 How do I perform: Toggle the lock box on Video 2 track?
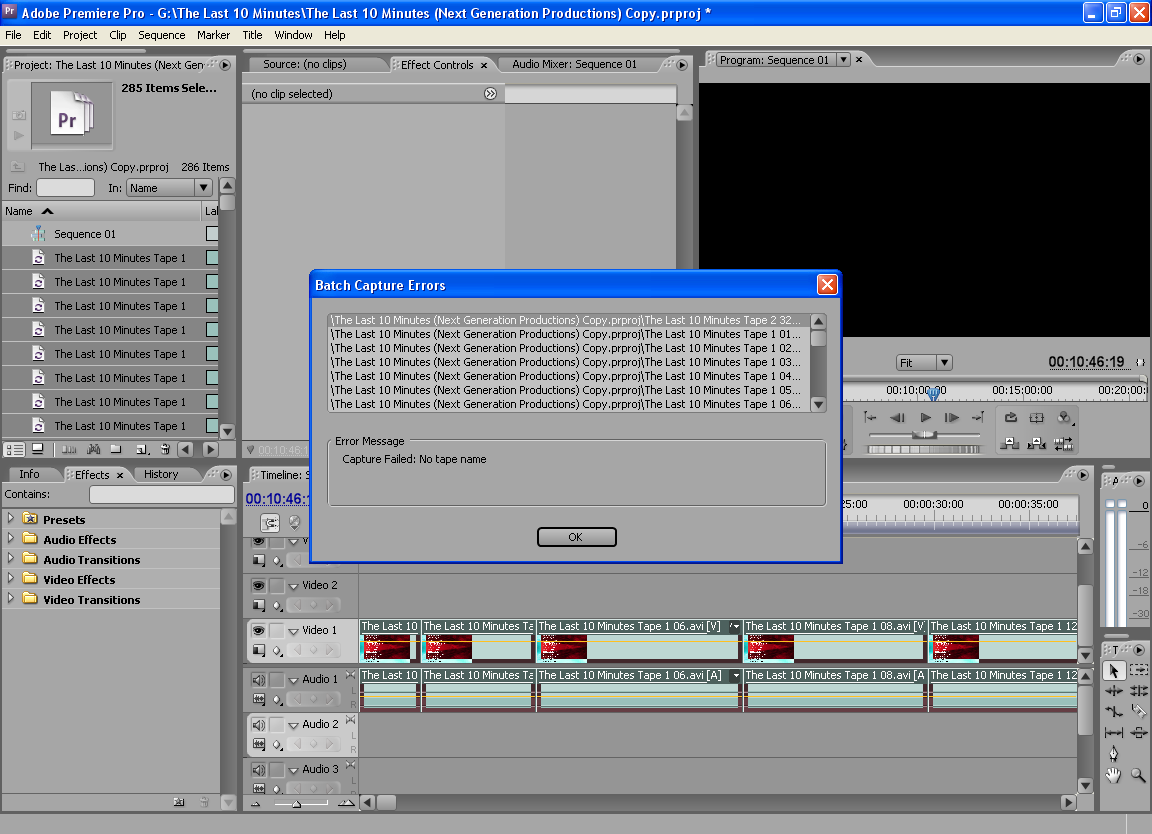[x=277, y=586]
